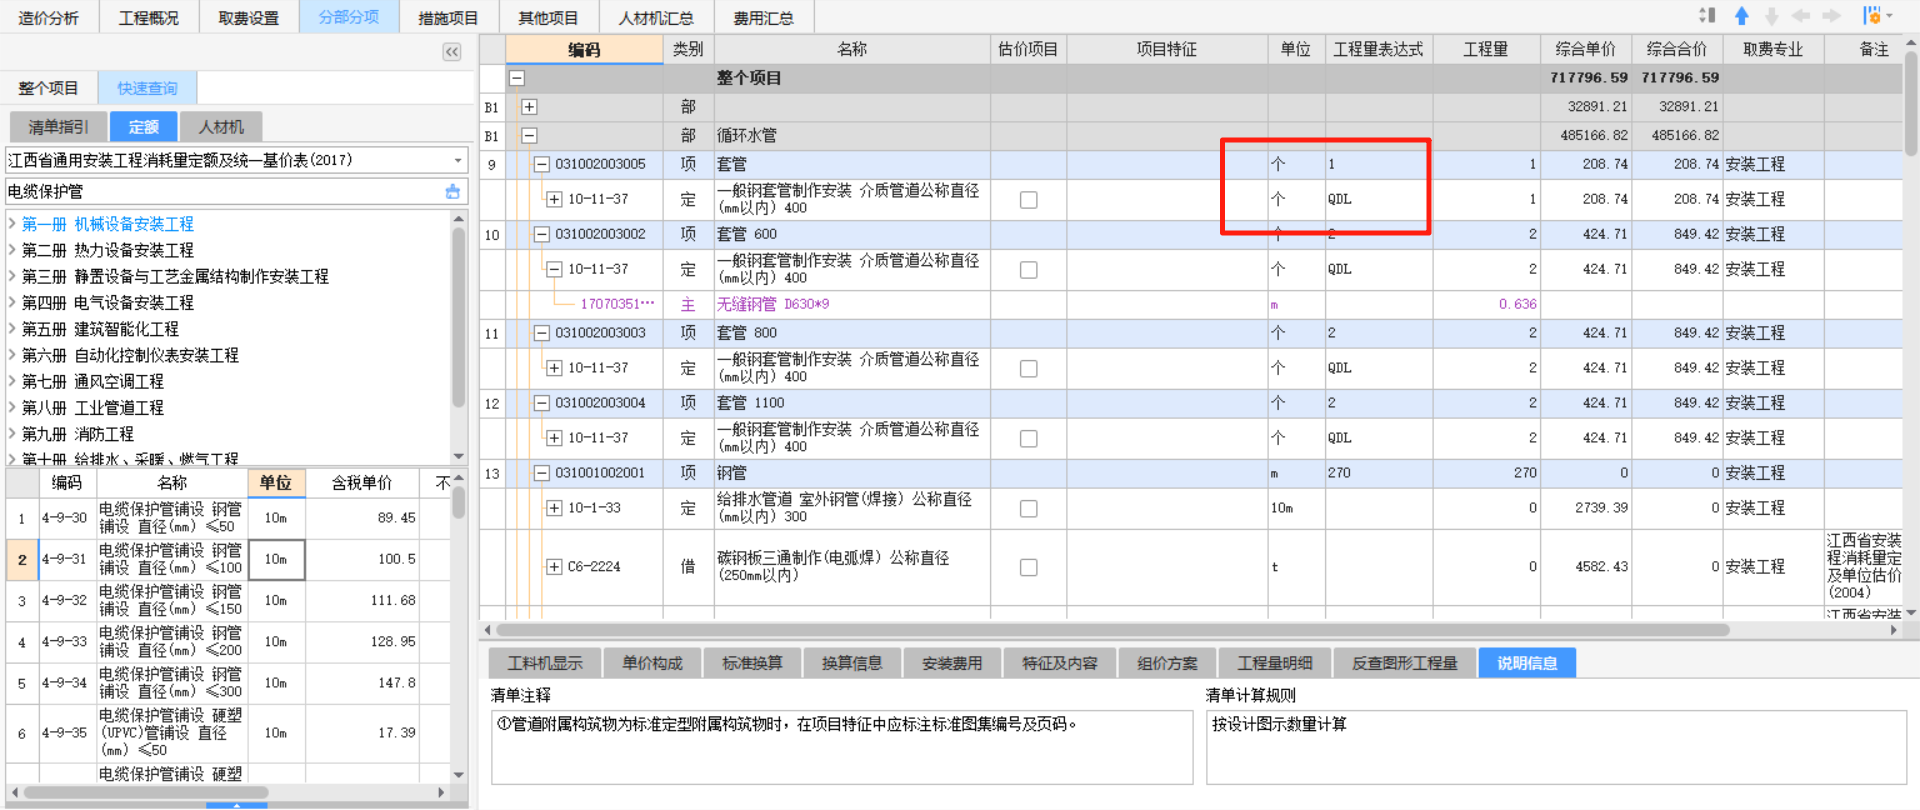Open the 单价构成 bottom tab
Viewport: 1920px width, 810px height.
click(652, 663)
